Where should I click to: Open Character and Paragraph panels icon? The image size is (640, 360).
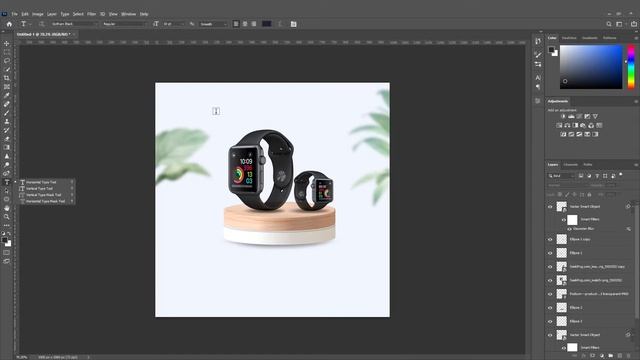pyautogui.click(x=293, y=24)
